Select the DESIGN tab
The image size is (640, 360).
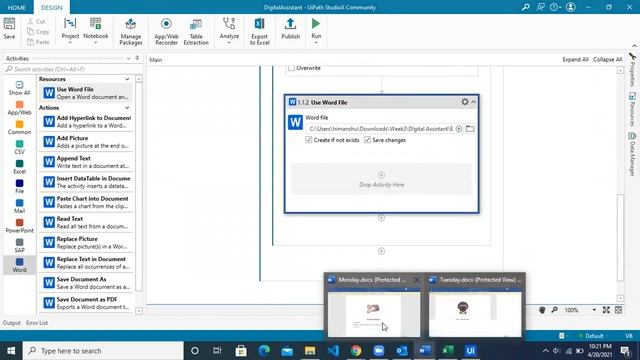pyautogui.click(x=51, y=7)
